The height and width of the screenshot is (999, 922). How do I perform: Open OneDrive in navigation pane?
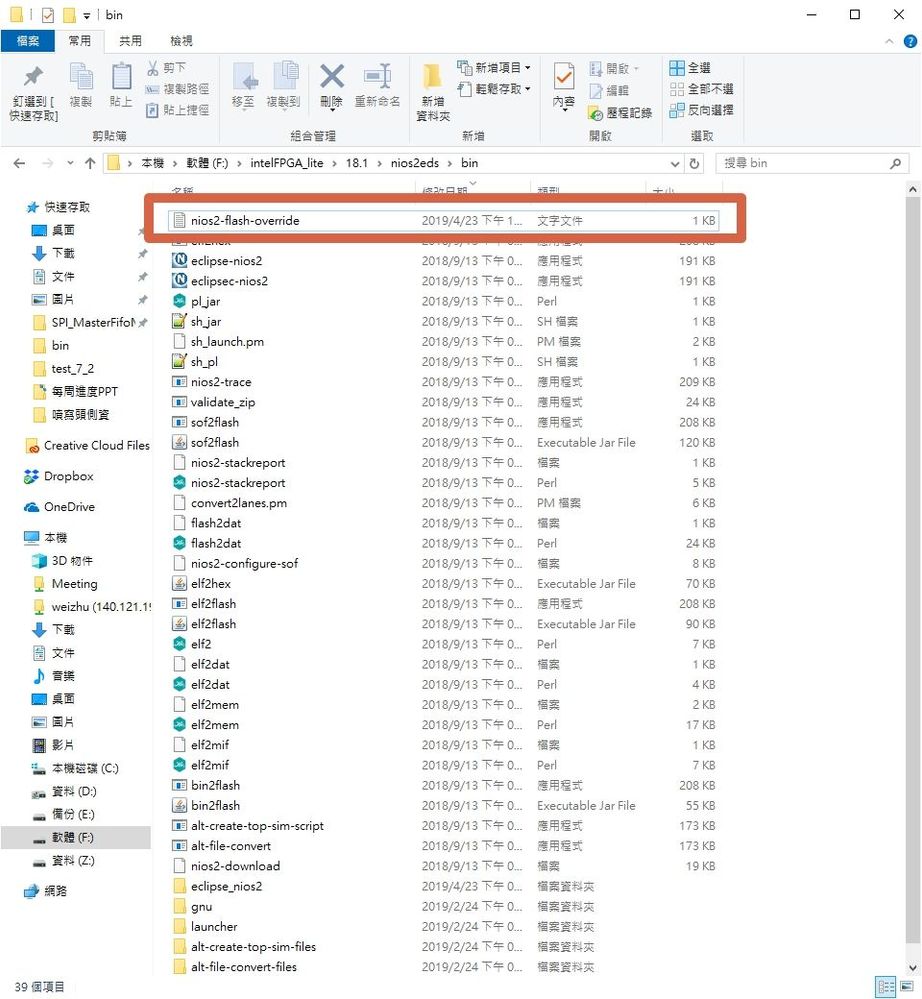59,507
